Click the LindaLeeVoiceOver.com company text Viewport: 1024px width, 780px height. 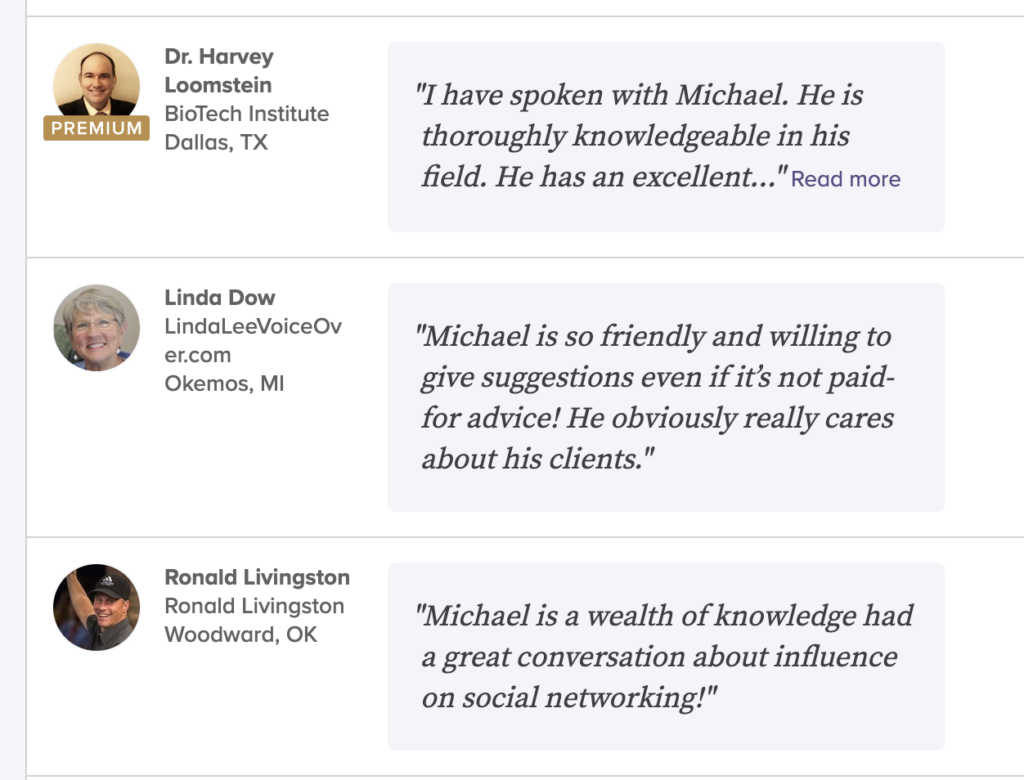(252, 340)
